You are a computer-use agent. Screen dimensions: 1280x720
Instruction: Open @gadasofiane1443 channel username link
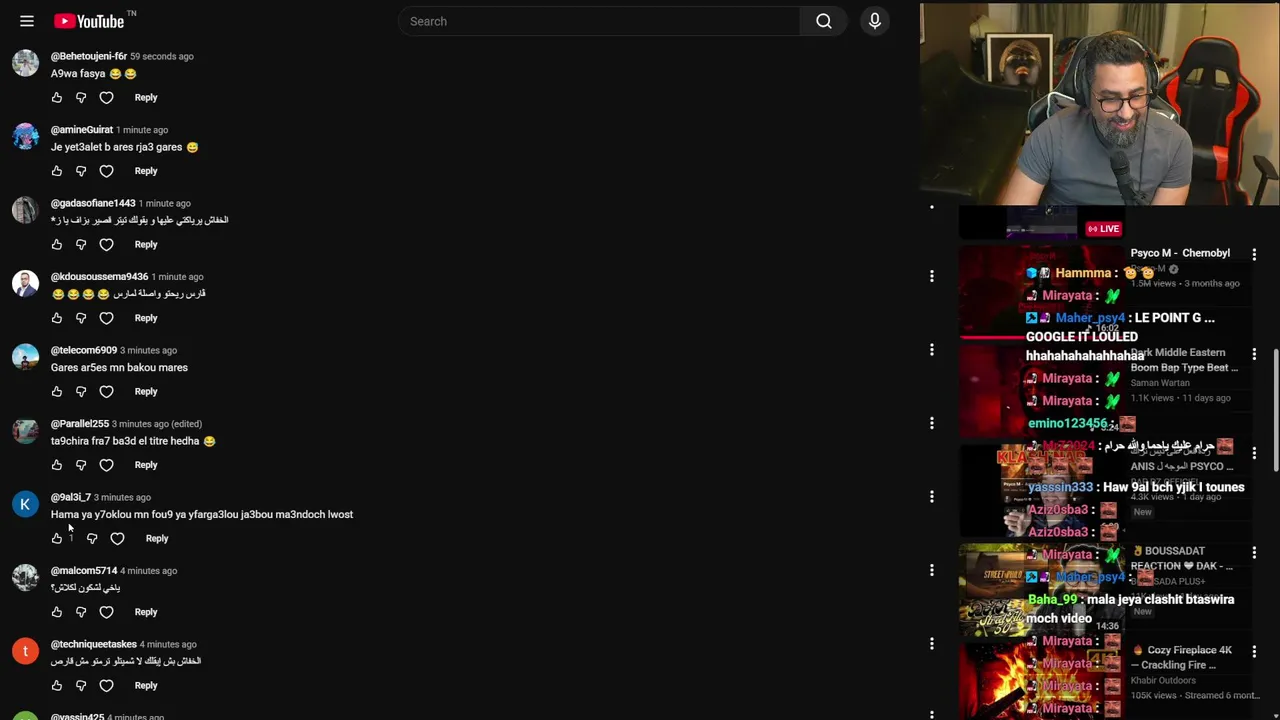coord(93,203)
